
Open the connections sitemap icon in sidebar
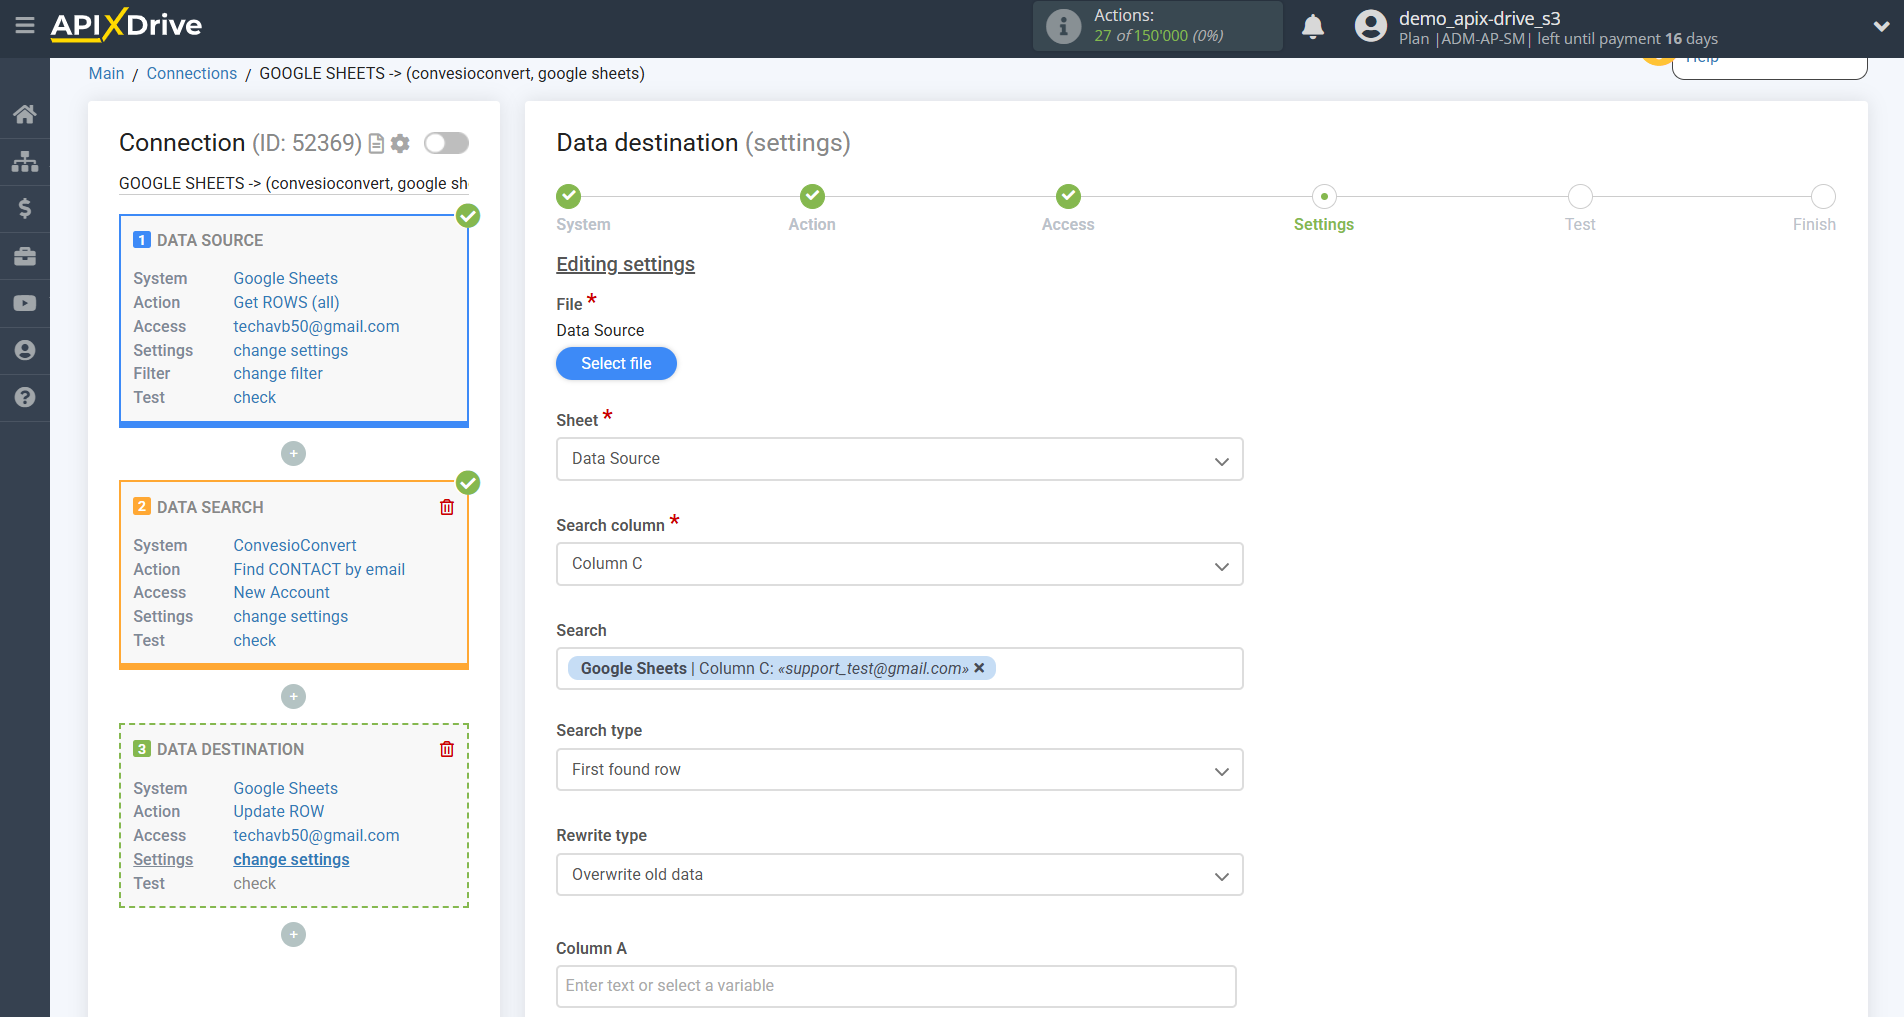(x=25, y=161)
